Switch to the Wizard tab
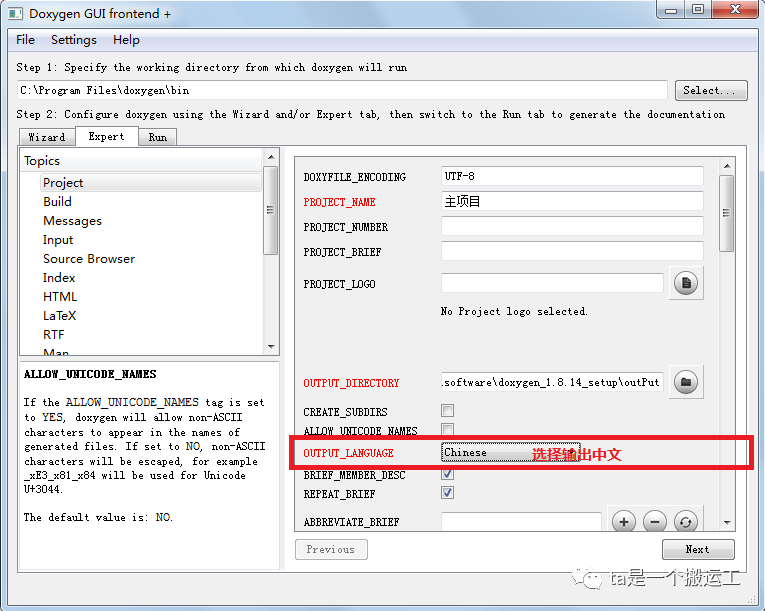The height and width of the screenshot is (611, 765). [x=47, y=137]
